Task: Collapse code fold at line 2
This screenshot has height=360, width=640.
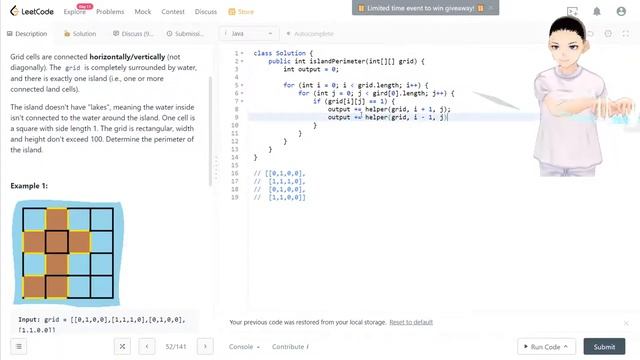Action: coord(242,61)
